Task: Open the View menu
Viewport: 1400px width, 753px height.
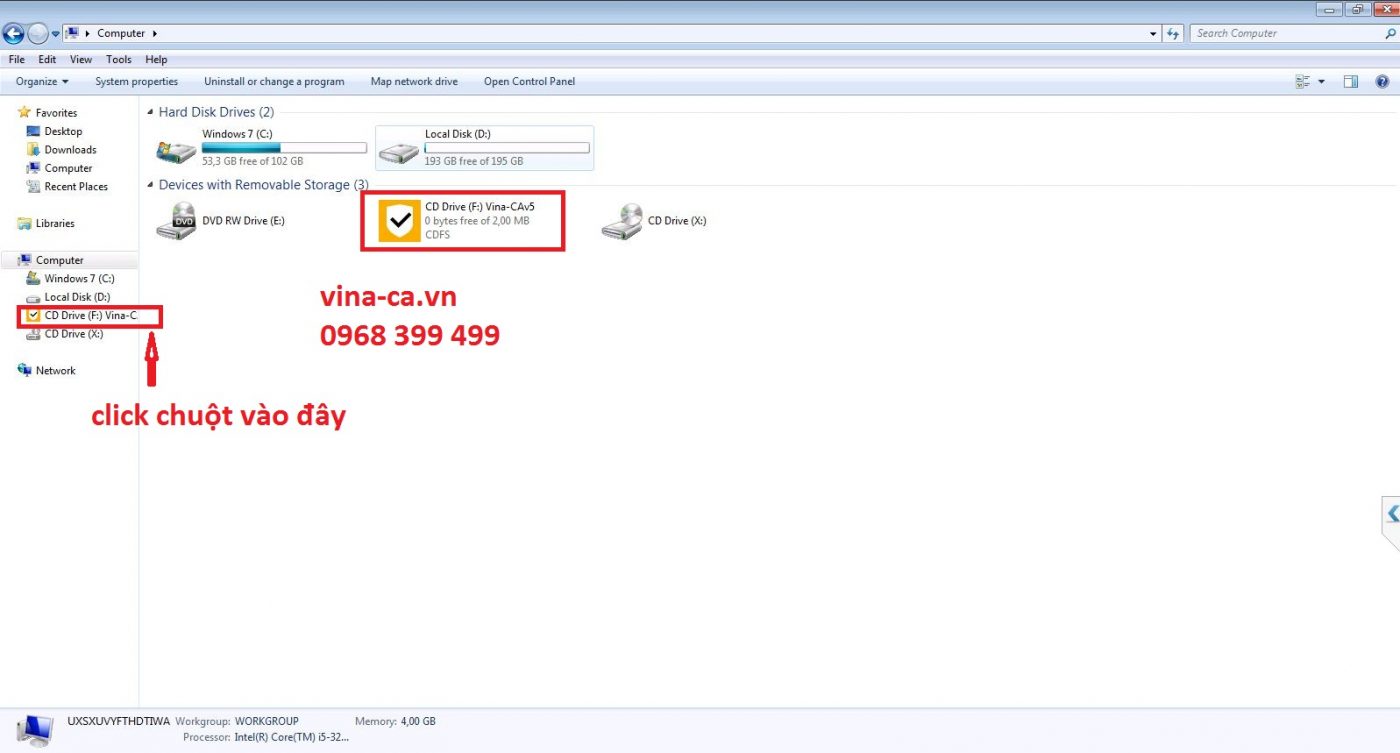Action: (x=81, y=59)
